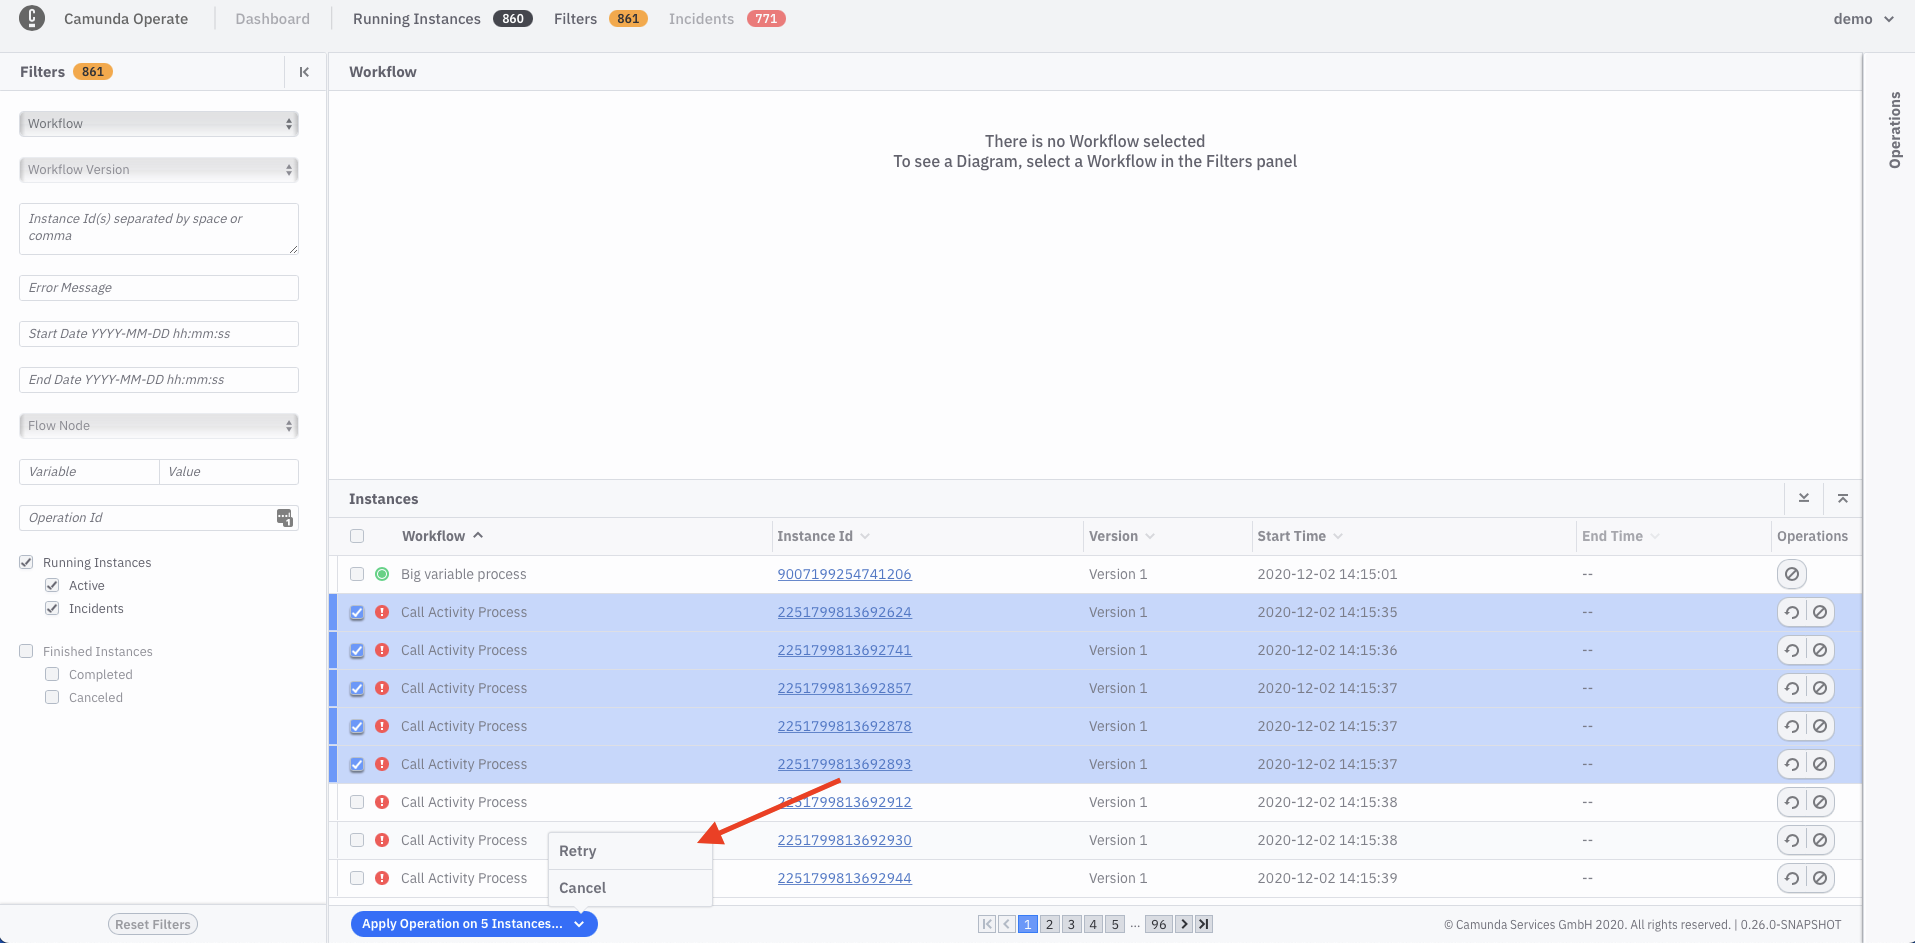The height and width of the screenshot is (943, 1915).
Task: Click the Camunda Operate logo icon
Action: click(x=32, y=18)
